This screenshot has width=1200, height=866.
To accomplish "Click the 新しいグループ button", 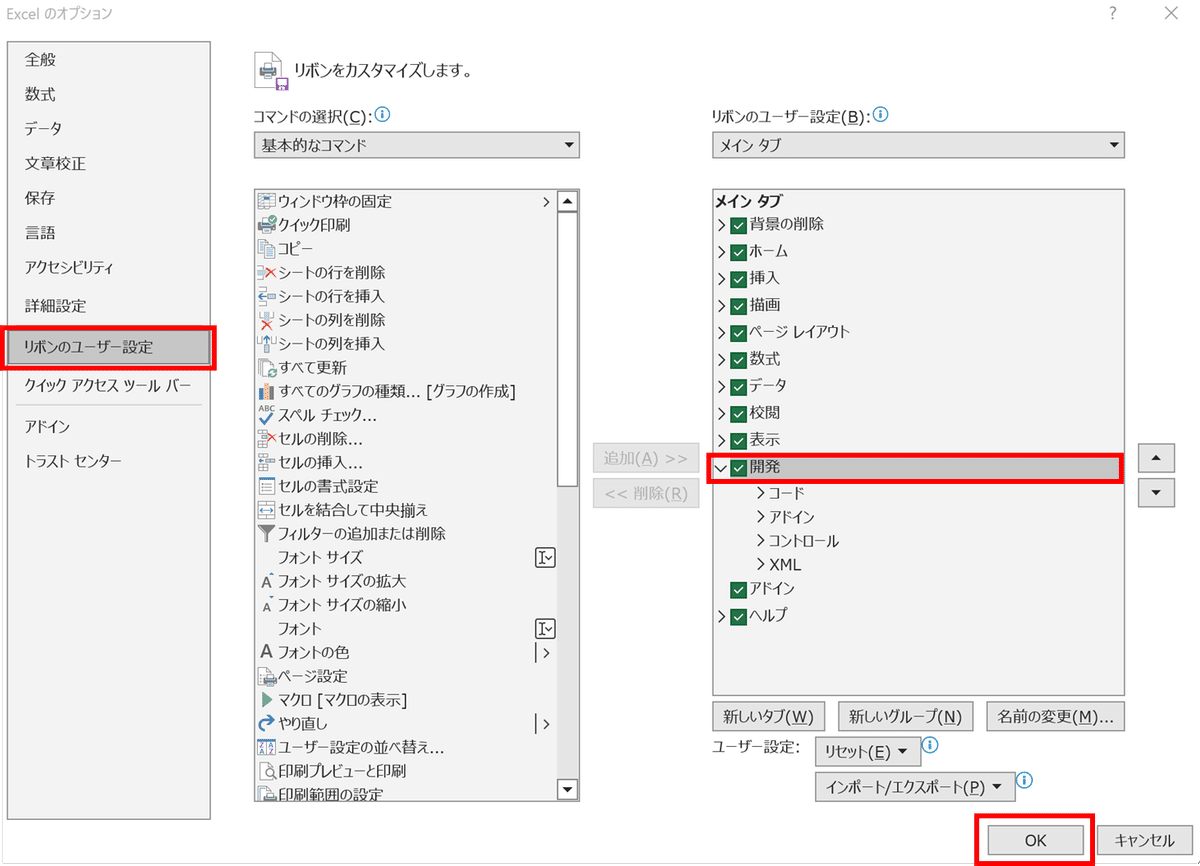I will click(x=904, y=717).
